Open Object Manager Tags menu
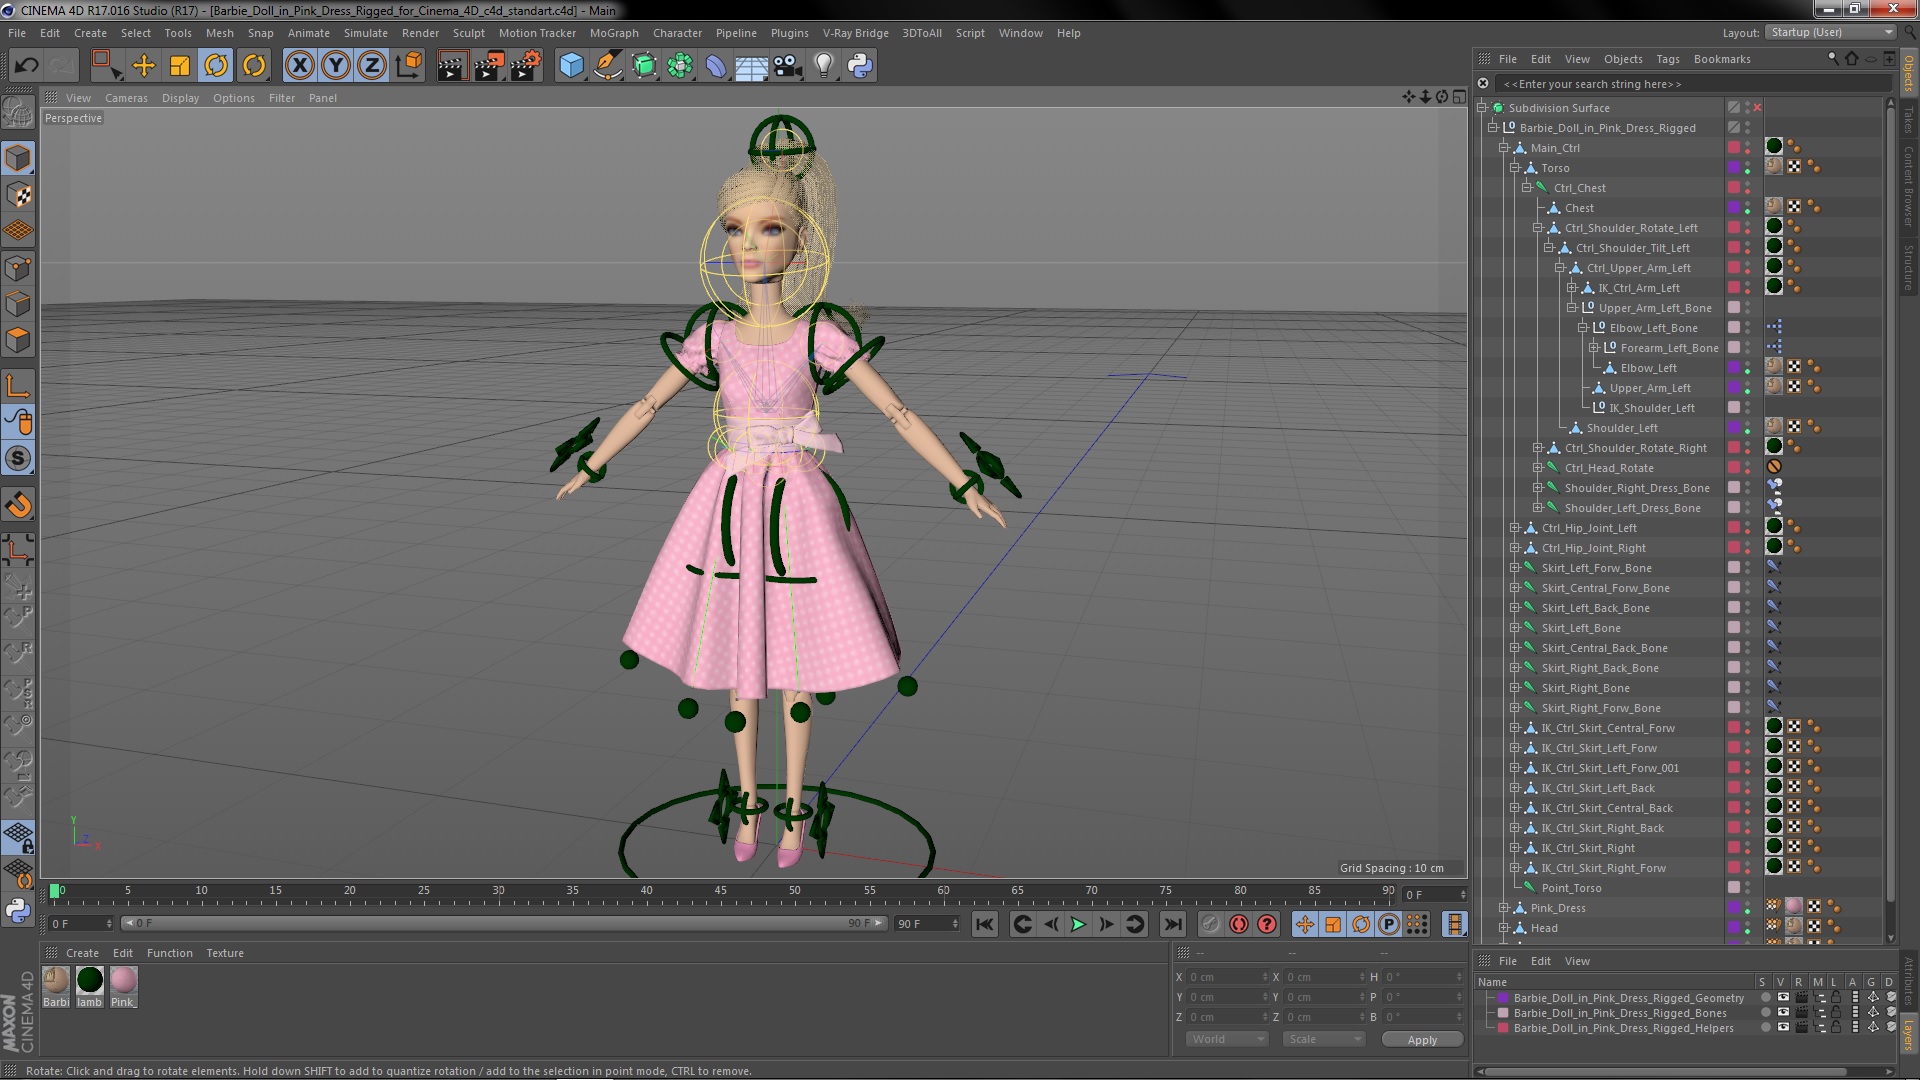 point(1667,59)
